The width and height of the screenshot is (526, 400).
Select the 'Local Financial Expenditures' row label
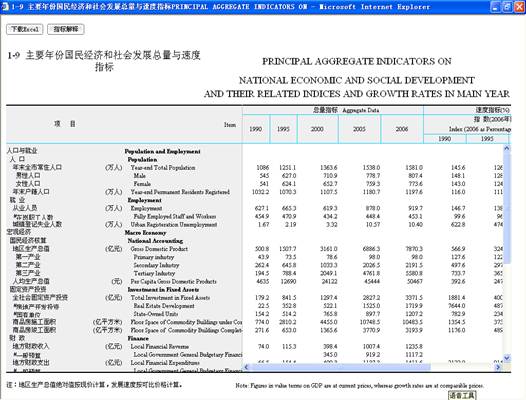[165, 363]
